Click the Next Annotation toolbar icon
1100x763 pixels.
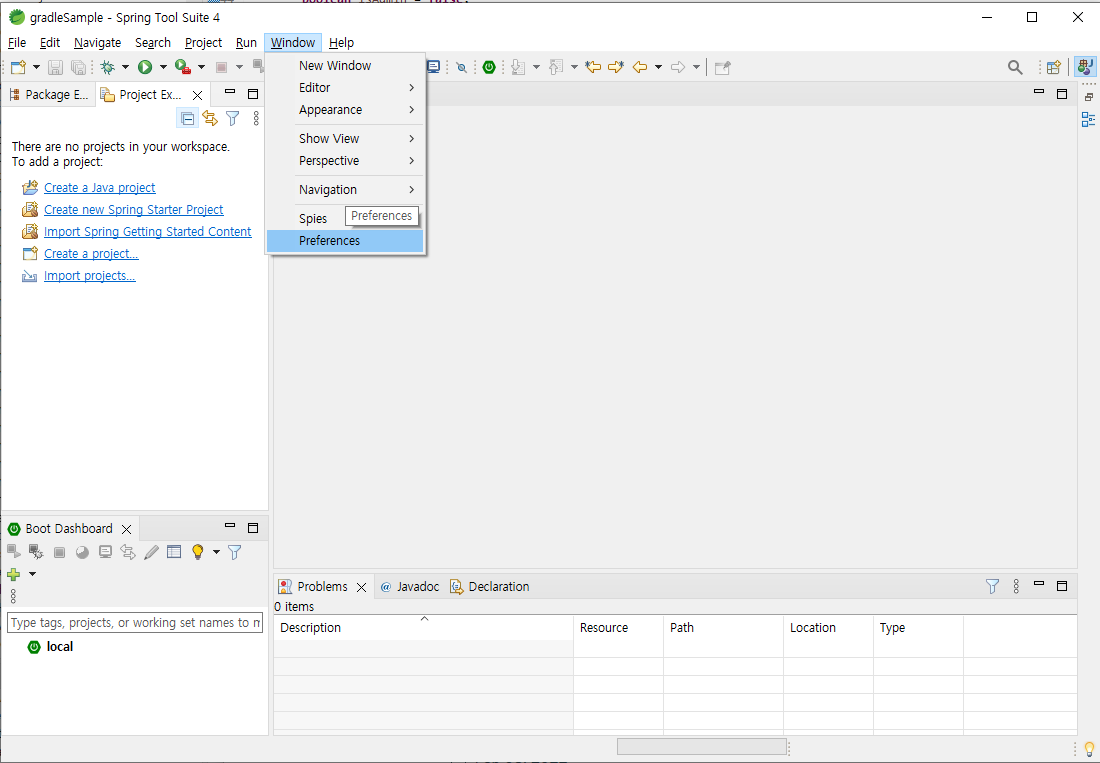[518, 67]
